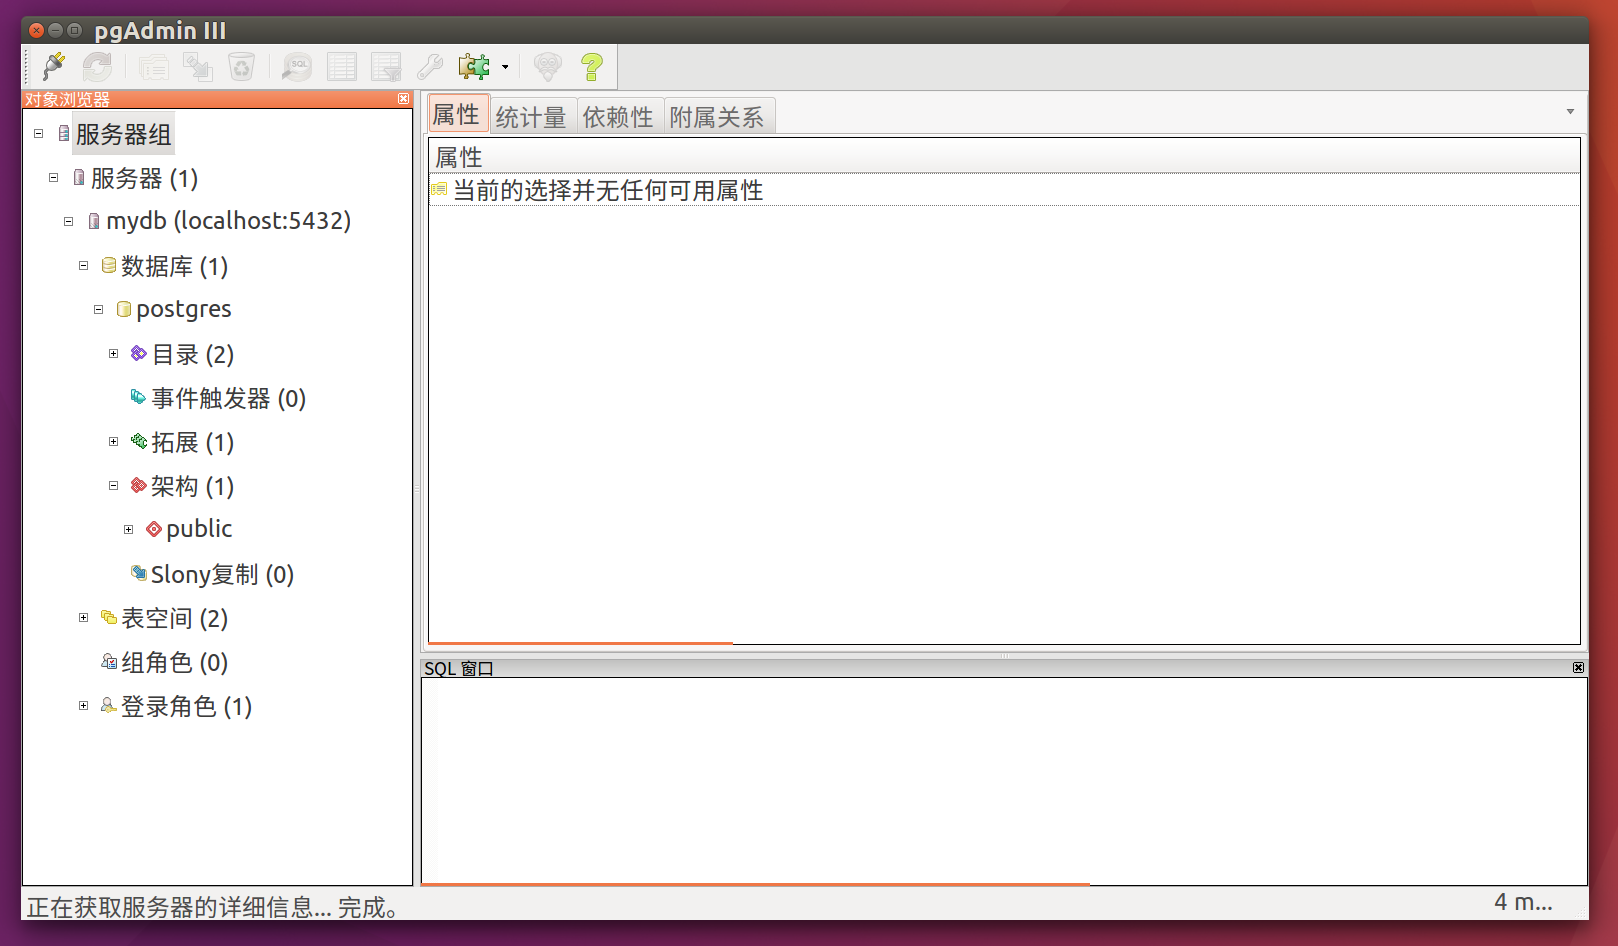
Task: Switch to the 附属关系 tab
Action: click(717, 117)
